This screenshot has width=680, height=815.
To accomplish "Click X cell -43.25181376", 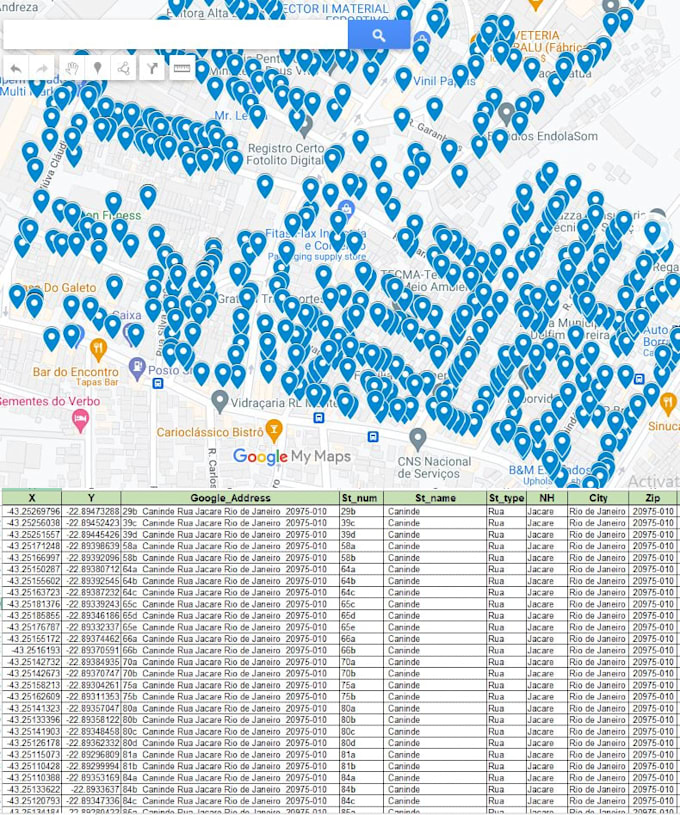I will (32, 604).
